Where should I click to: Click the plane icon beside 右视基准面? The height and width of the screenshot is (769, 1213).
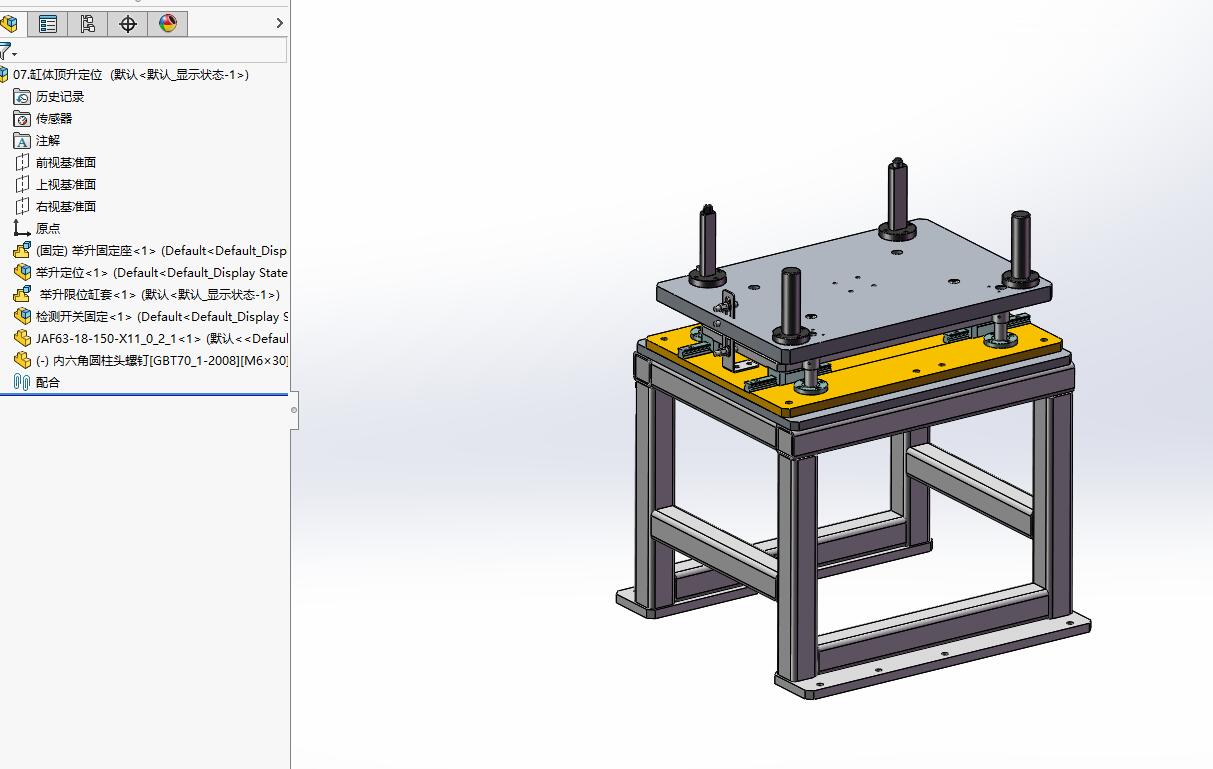[22, 207]
